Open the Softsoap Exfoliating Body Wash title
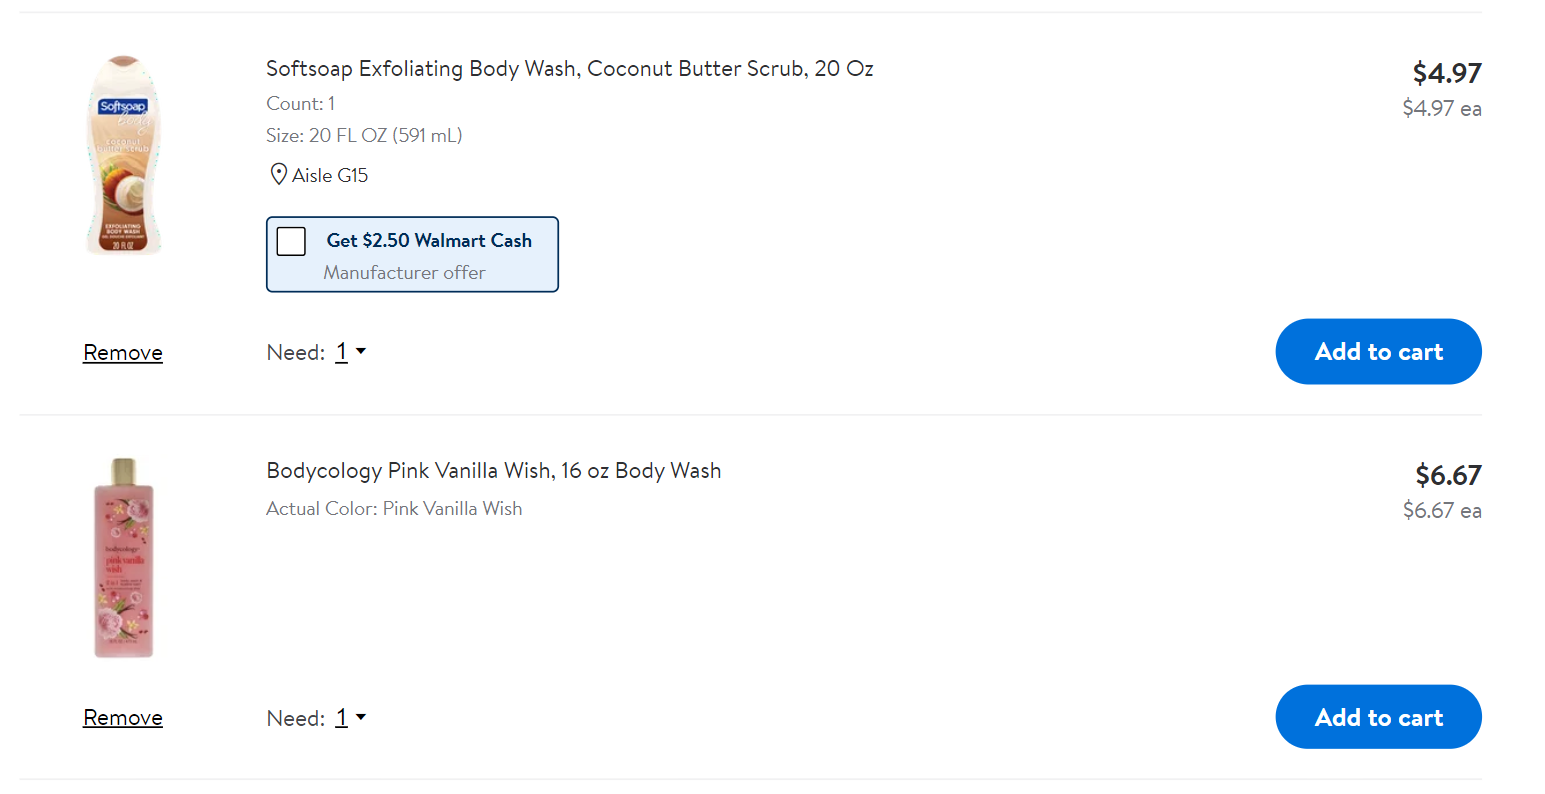 click(x=570, y=69)
